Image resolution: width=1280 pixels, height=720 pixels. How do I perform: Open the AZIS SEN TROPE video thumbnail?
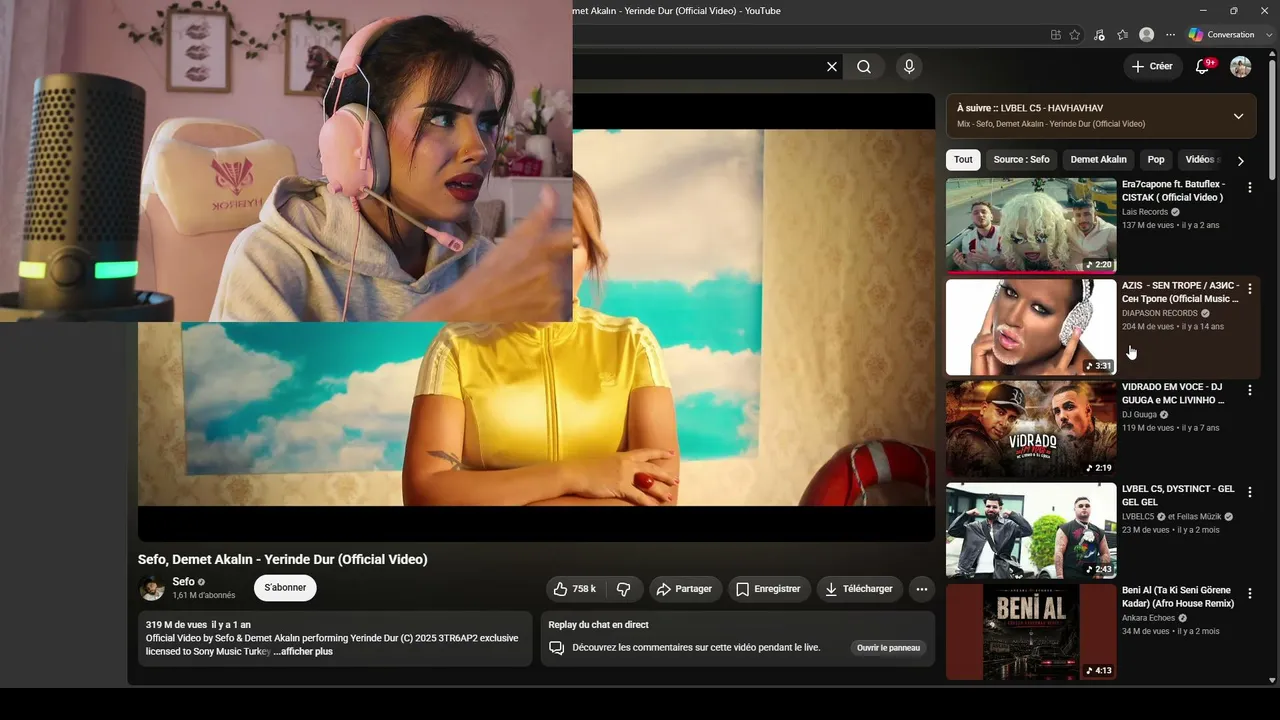(x=1031, y=327)
